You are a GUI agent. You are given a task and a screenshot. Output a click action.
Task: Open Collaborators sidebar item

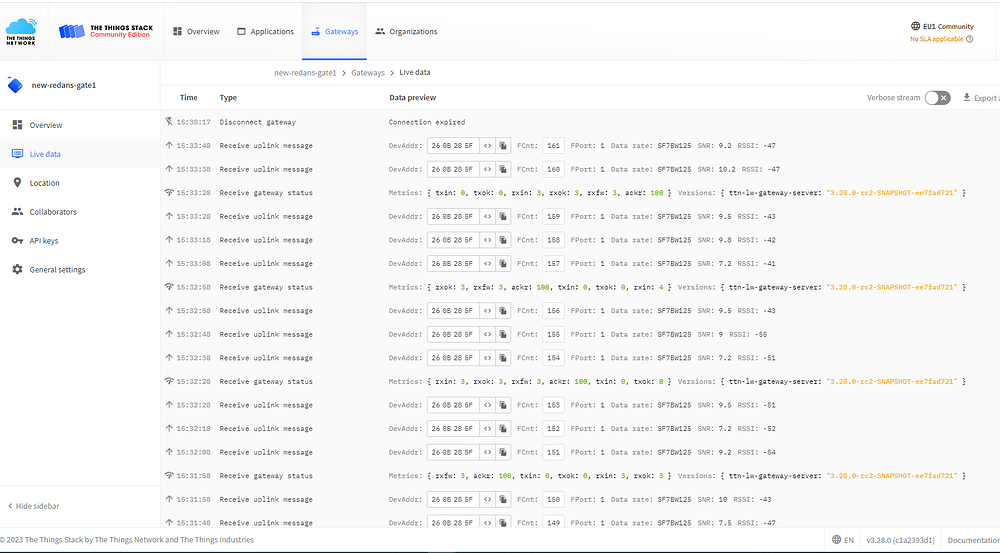80,212
